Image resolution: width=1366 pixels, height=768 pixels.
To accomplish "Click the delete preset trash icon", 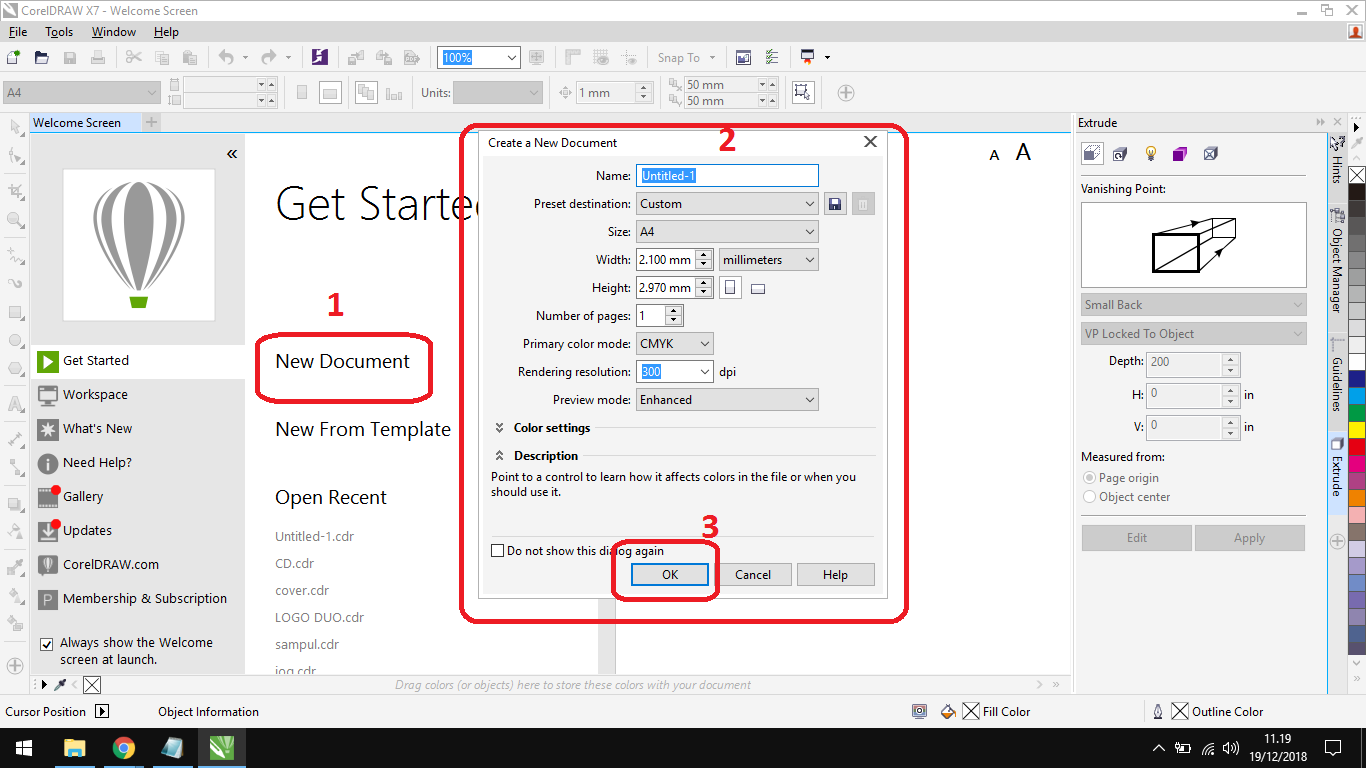I will pos(864,204).
